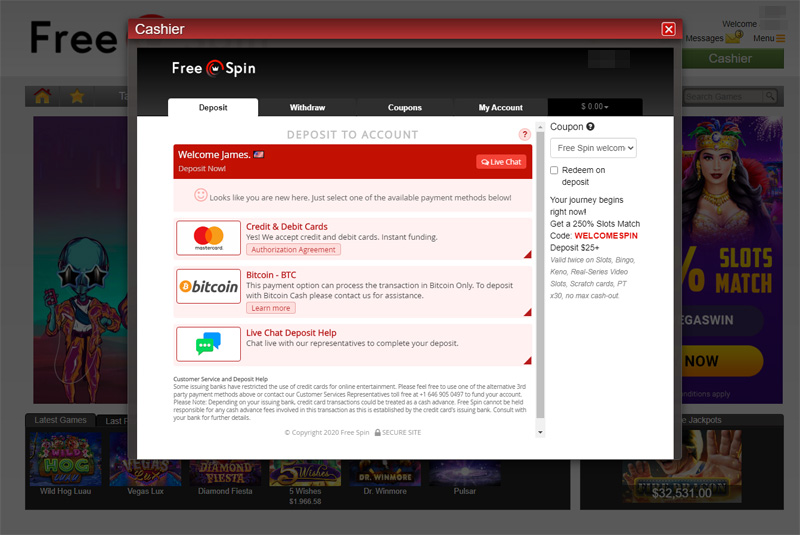Image resolution: width=800 pixels, height=535 pixels.
Task: Close the Cashier dialog
Action: tap(668, 29)
